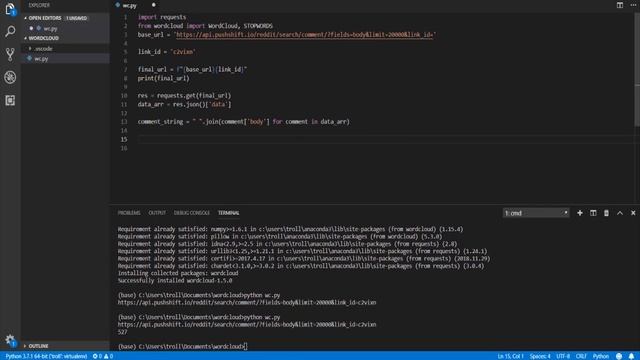
Task: Go to line via Ln 15, Col 1
Action: click(510, 356)
